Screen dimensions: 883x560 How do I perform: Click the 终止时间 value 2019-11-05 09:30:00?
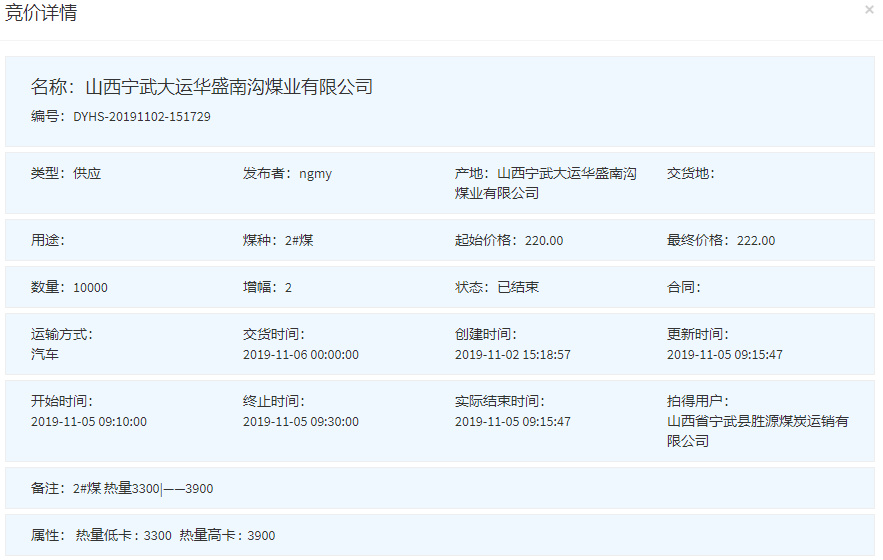tap(301, 422)
